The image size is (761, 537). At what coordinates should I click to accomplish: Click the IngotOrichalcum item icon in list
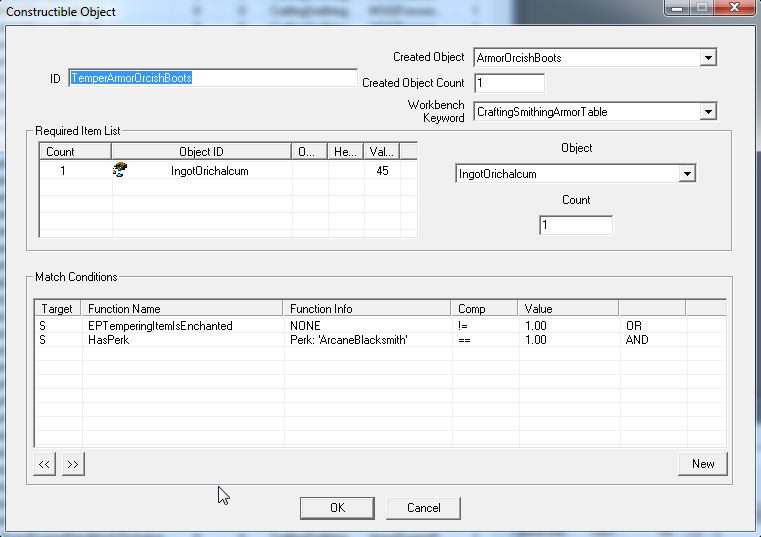tap(120, 170)
